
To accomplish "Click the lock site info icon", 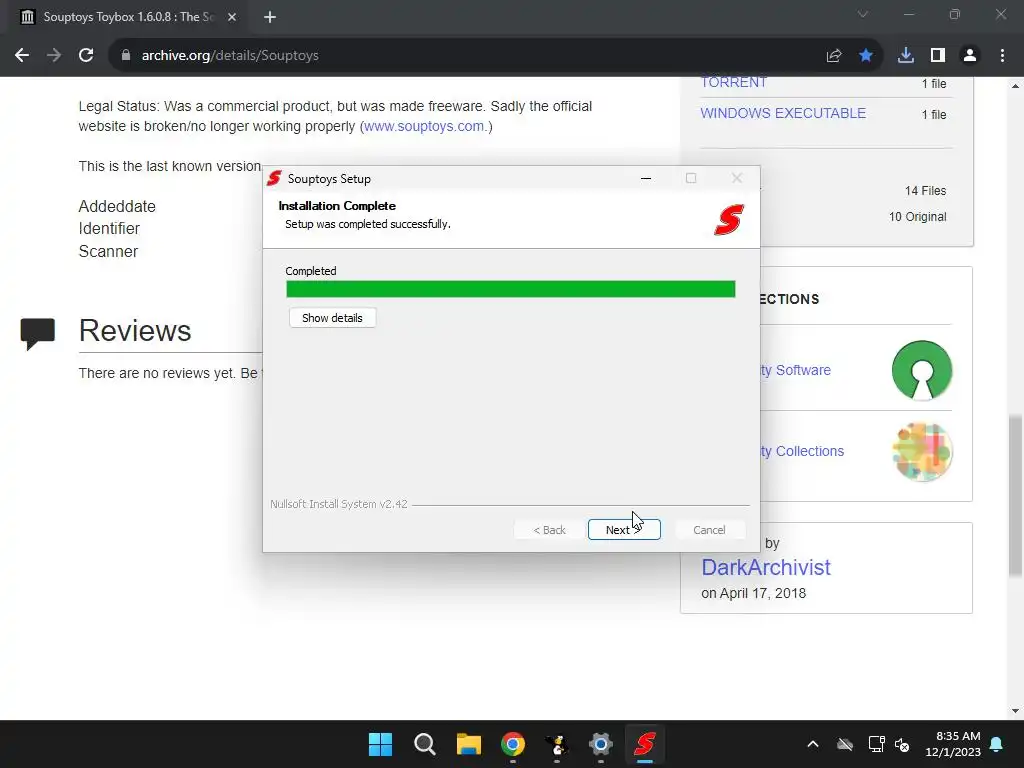I will (126, 56).
